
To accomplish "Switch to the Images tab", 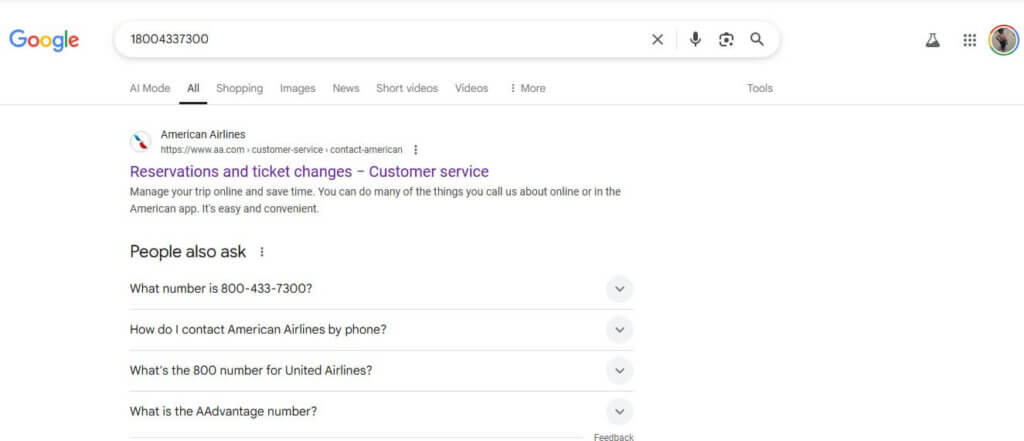I will click(x=298, y=88).
